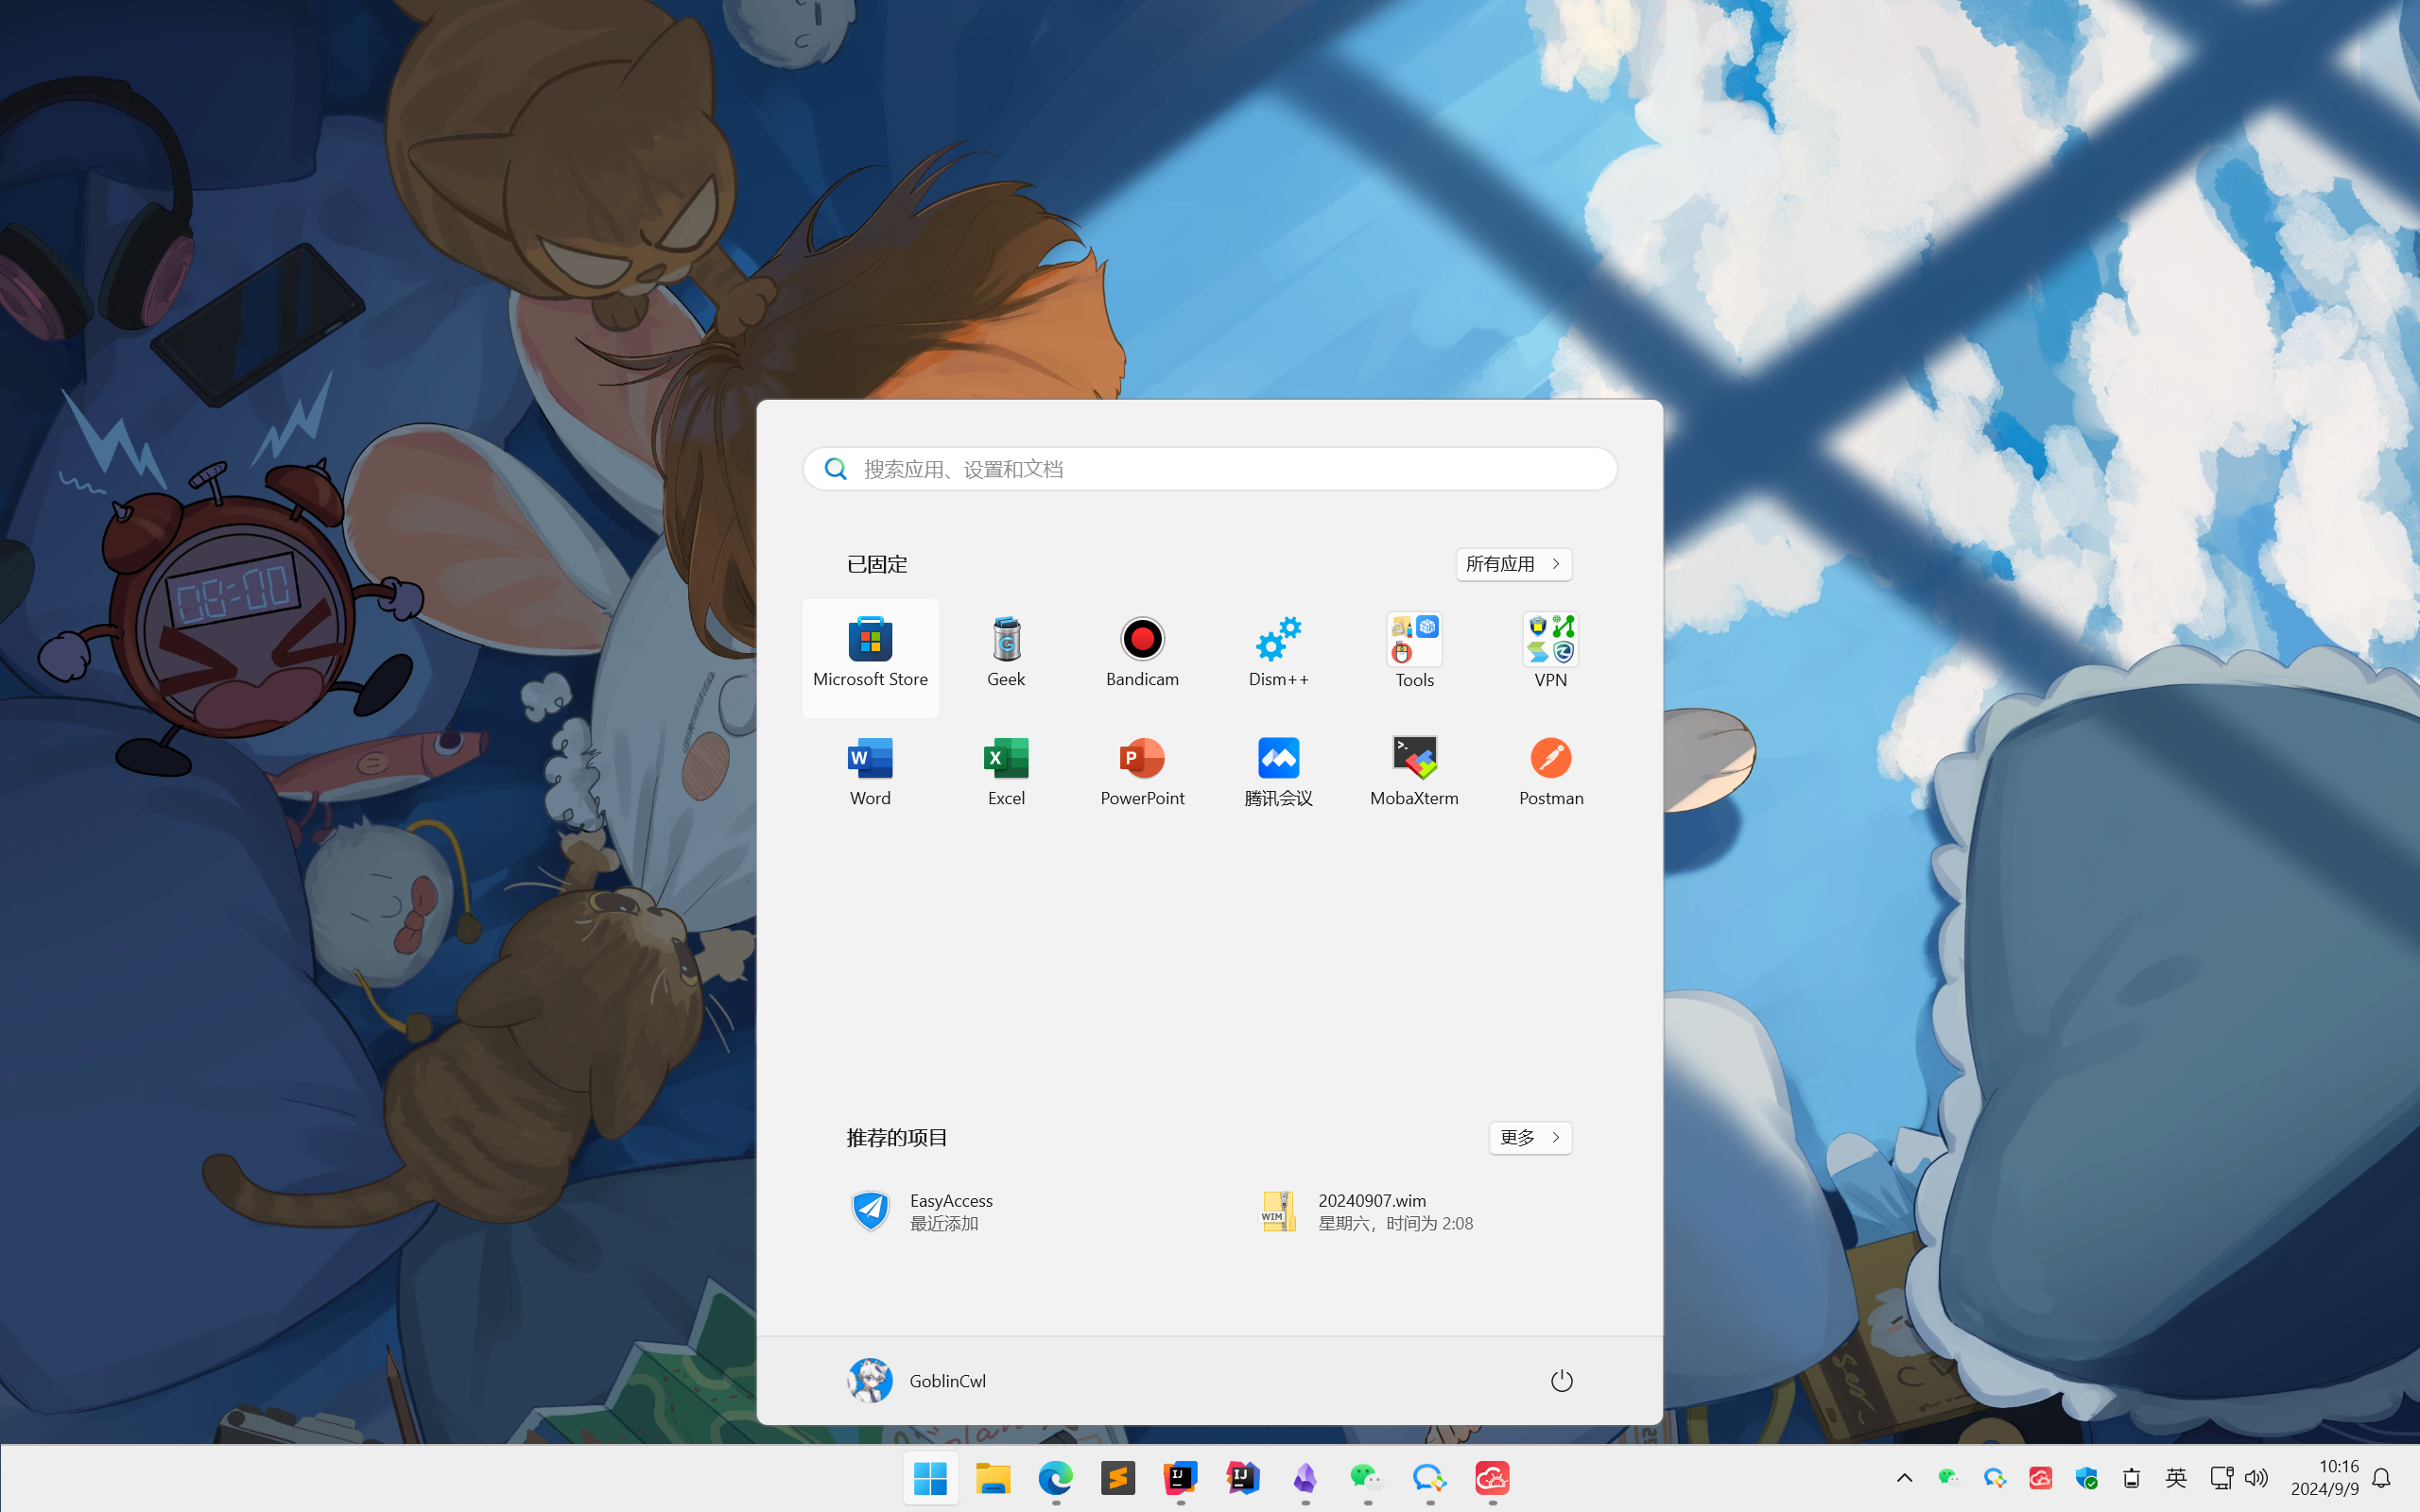Click the WeChat icon in system tray
Screen dimensions: 2420x1512
(x=1948, y=1478)
